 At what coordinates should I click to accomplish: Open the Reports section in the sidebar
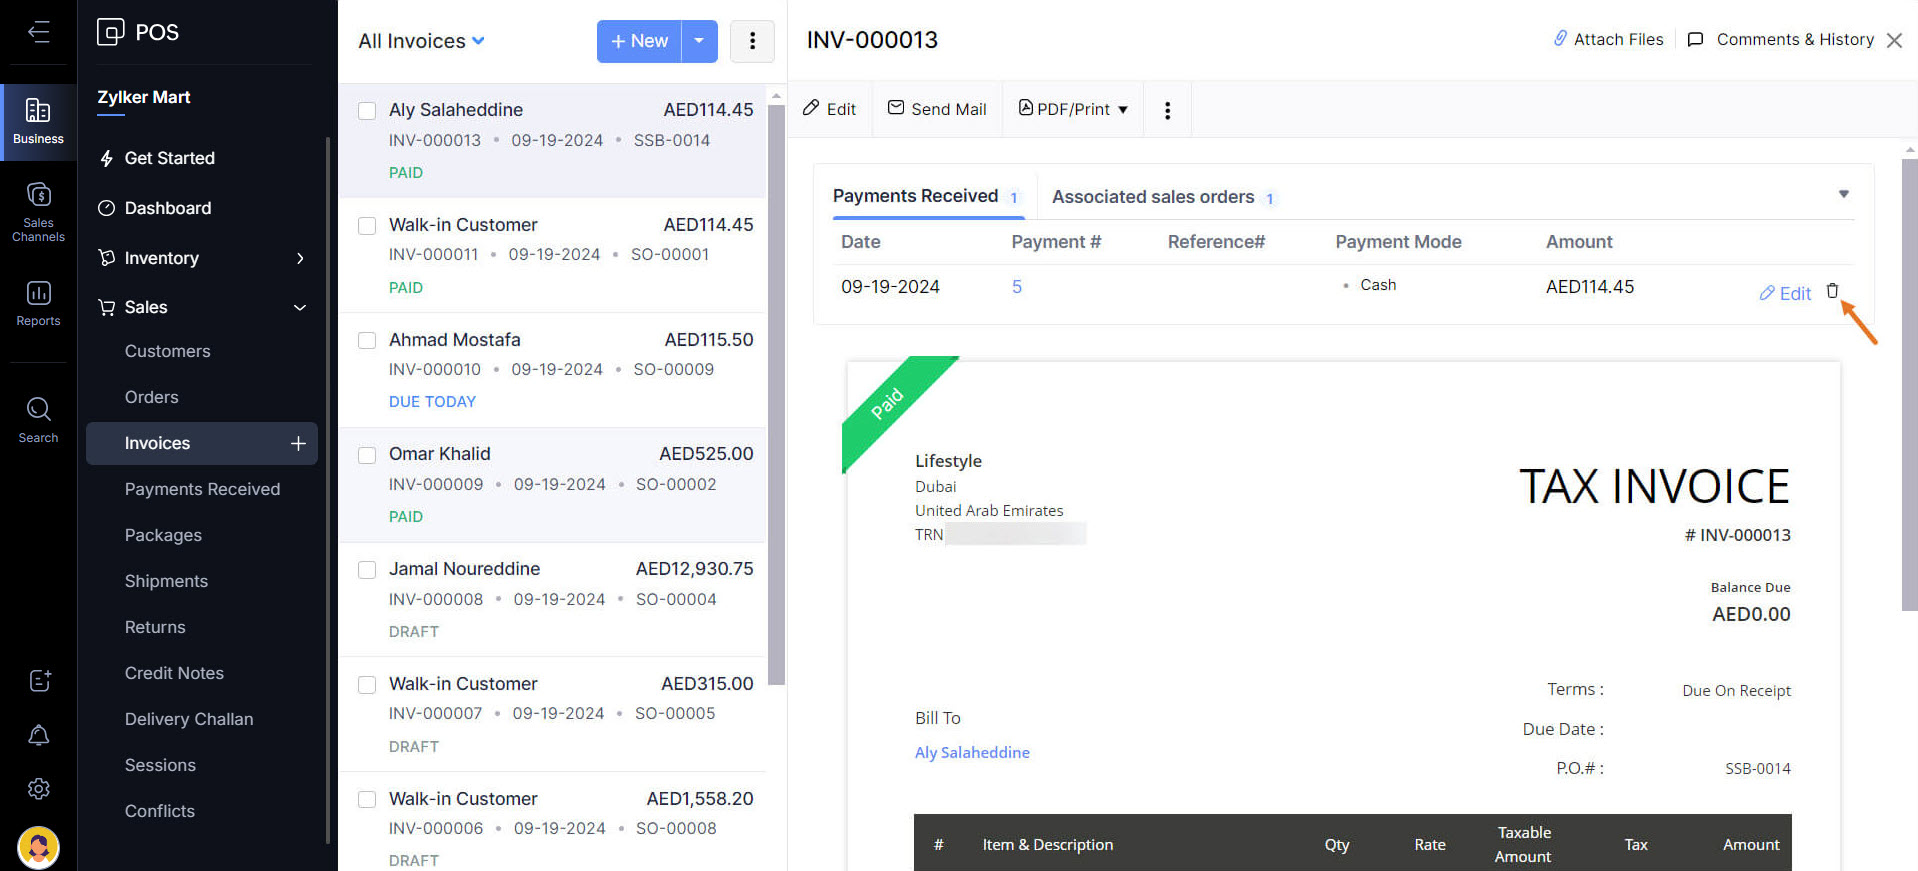point(38,303)
